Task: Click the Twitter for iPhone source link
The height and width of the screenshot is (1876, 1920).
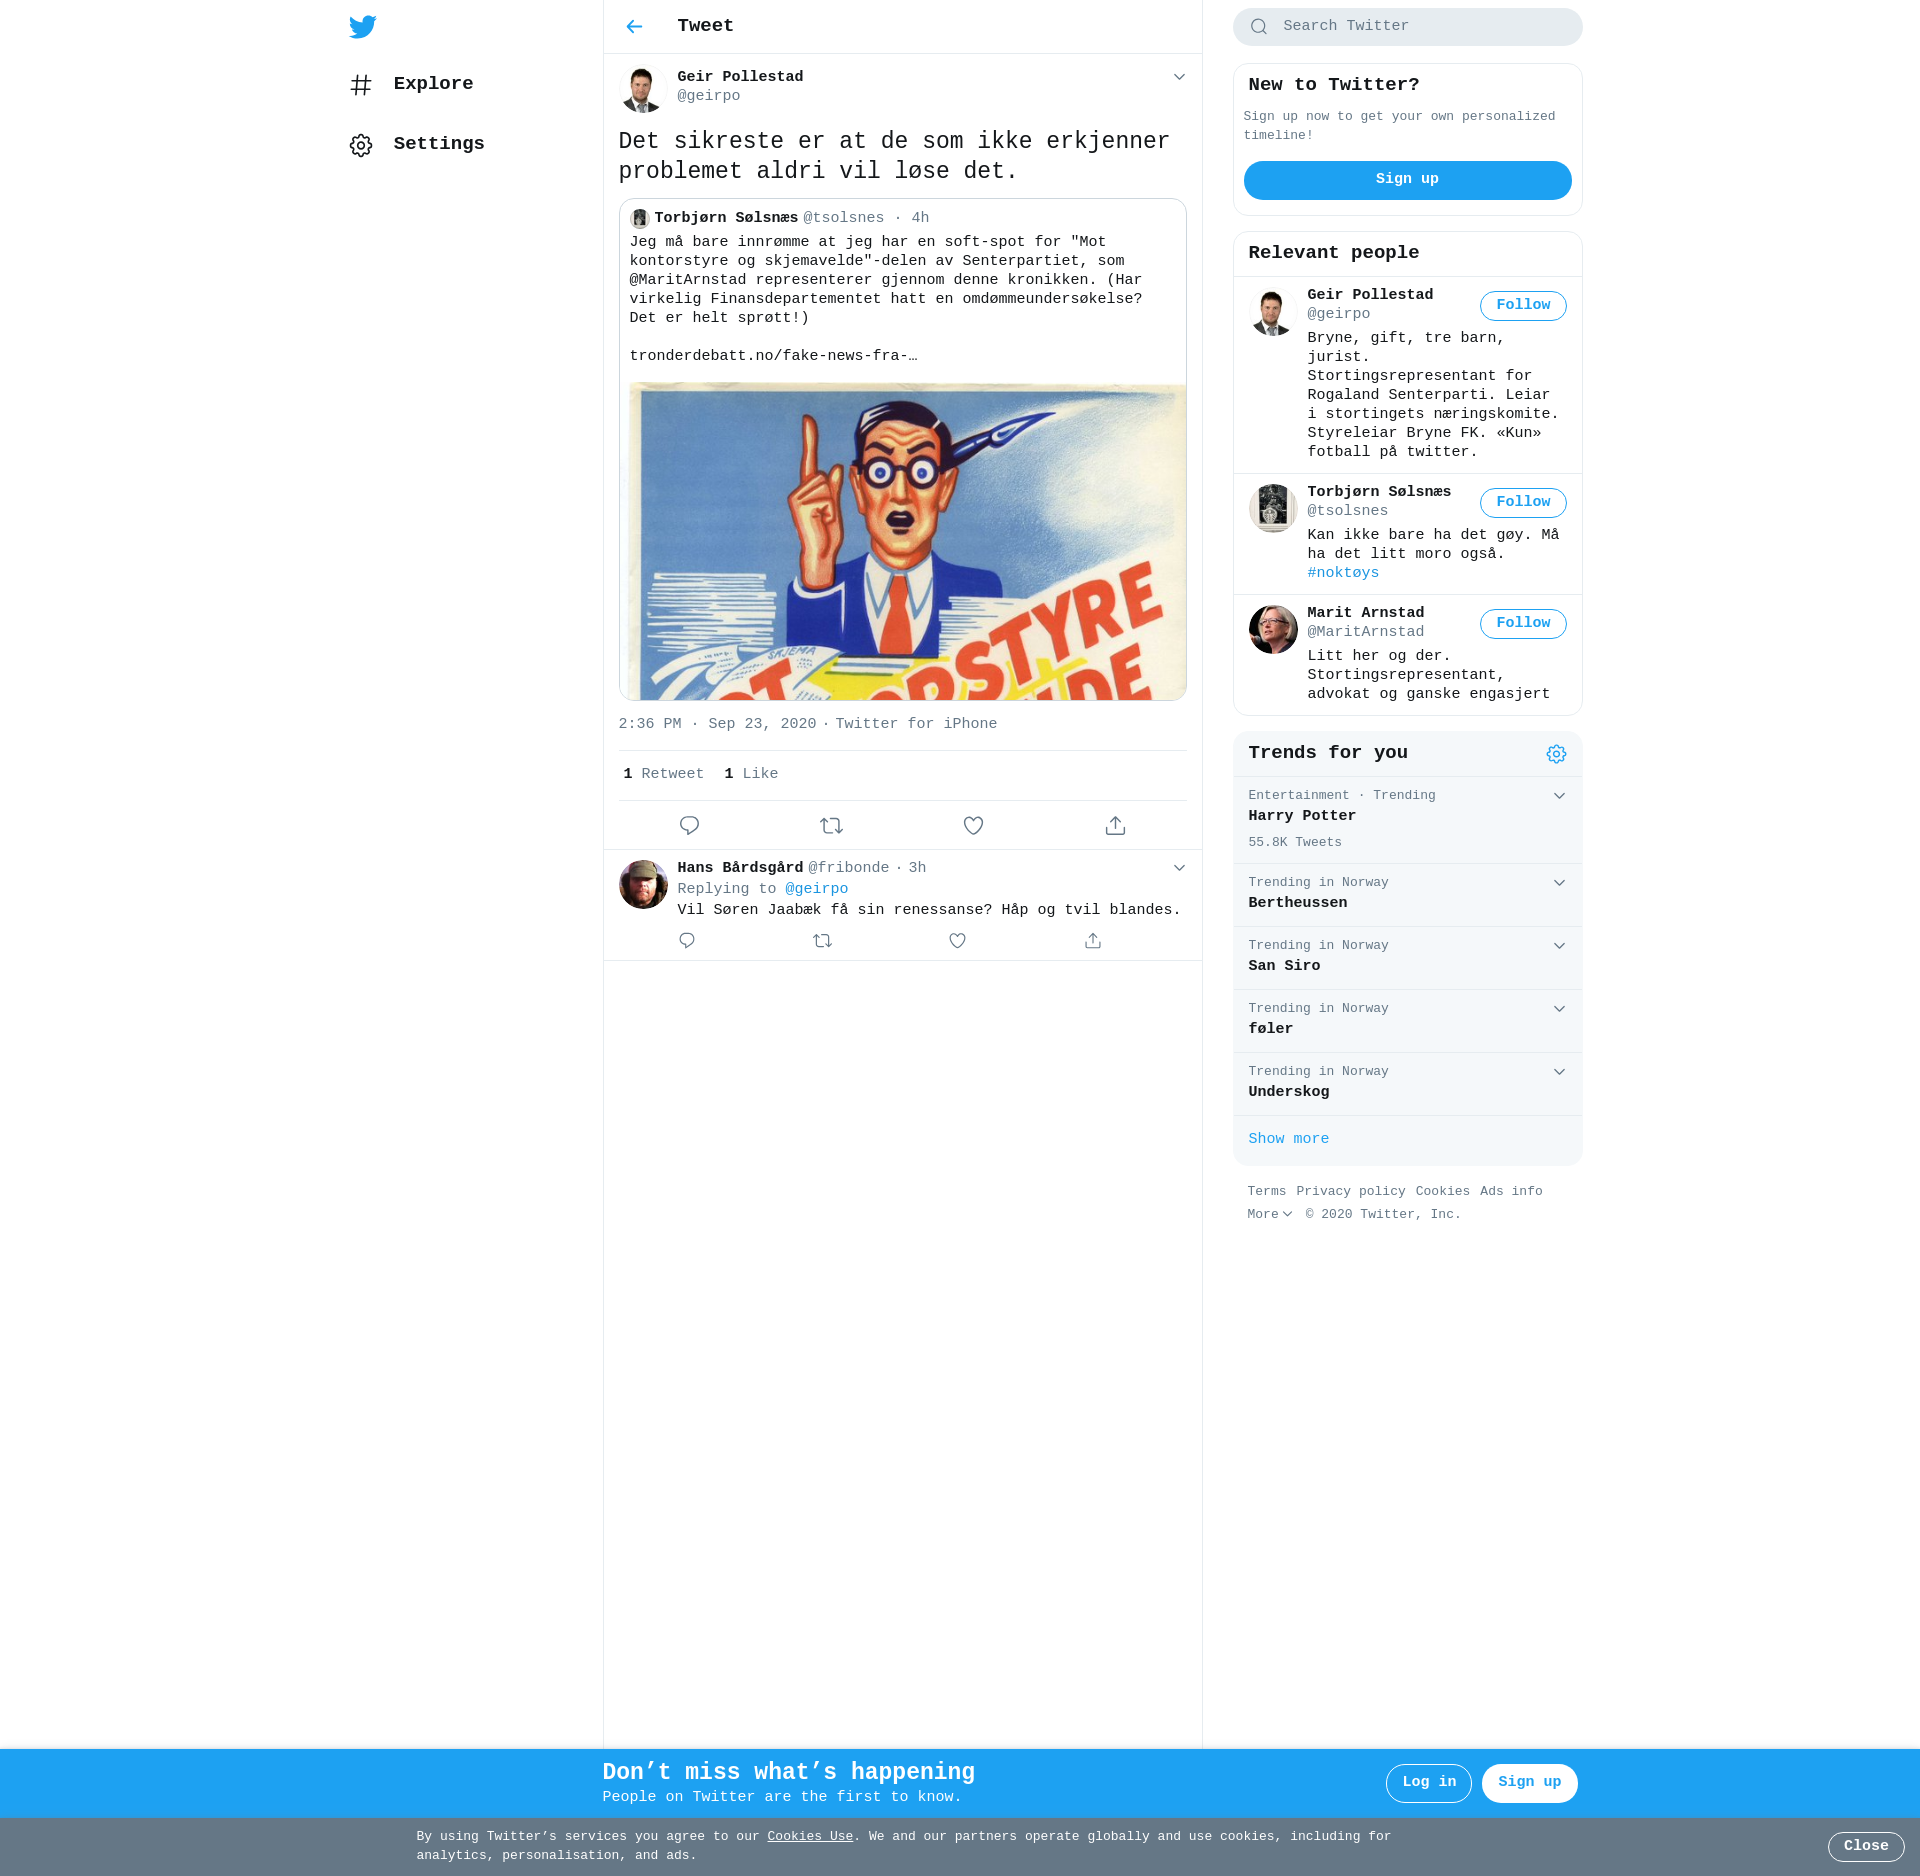Action: pyautogui.click(x=916, y=724)
